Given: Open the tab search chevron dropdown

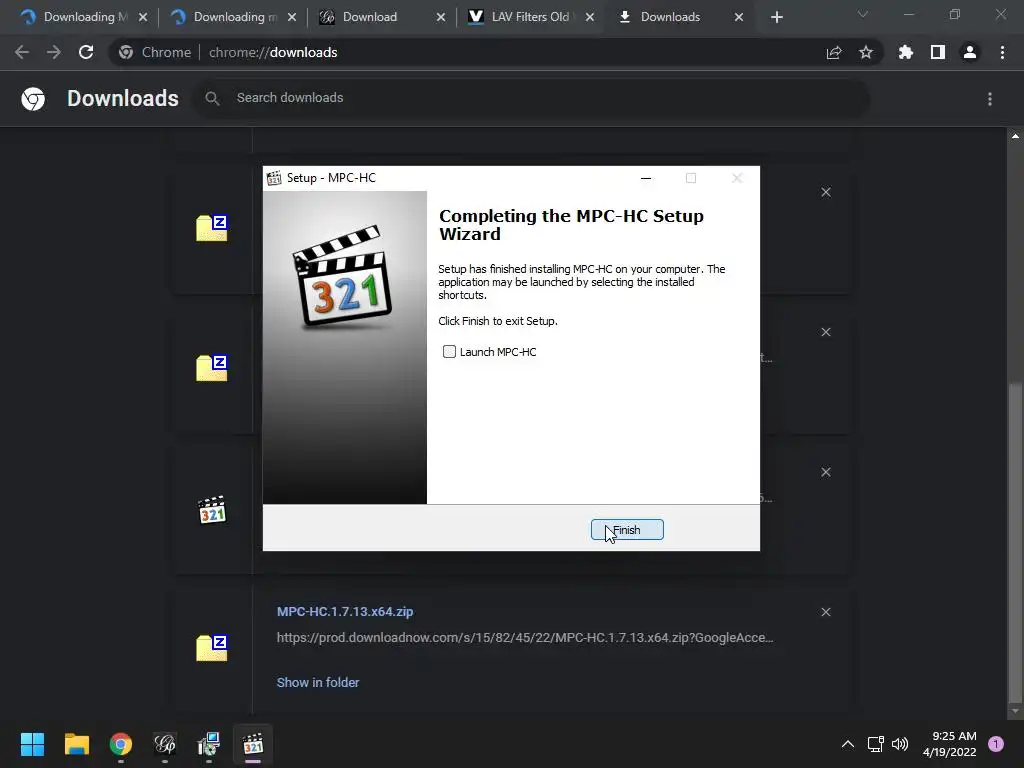Looking at the screenshot, I should click(863, 14).
